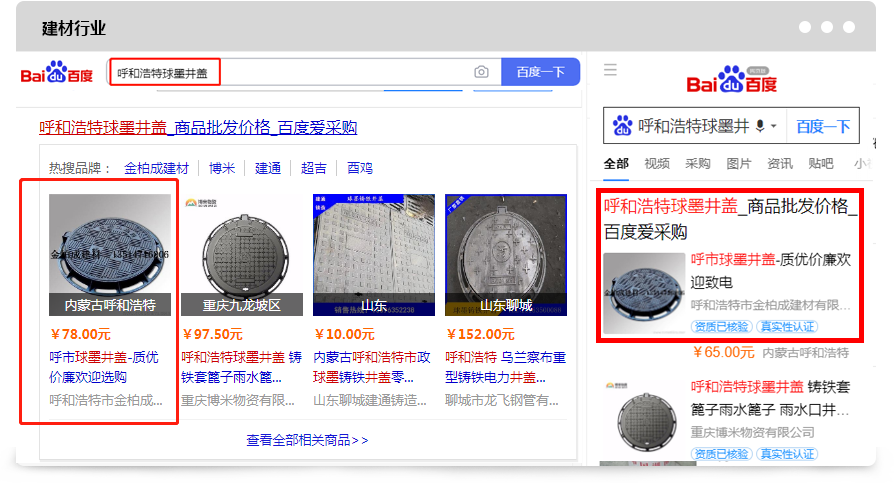Click the 真实性认证 badge on first result
The image size is (894, 483).
(x=787, y=326)
